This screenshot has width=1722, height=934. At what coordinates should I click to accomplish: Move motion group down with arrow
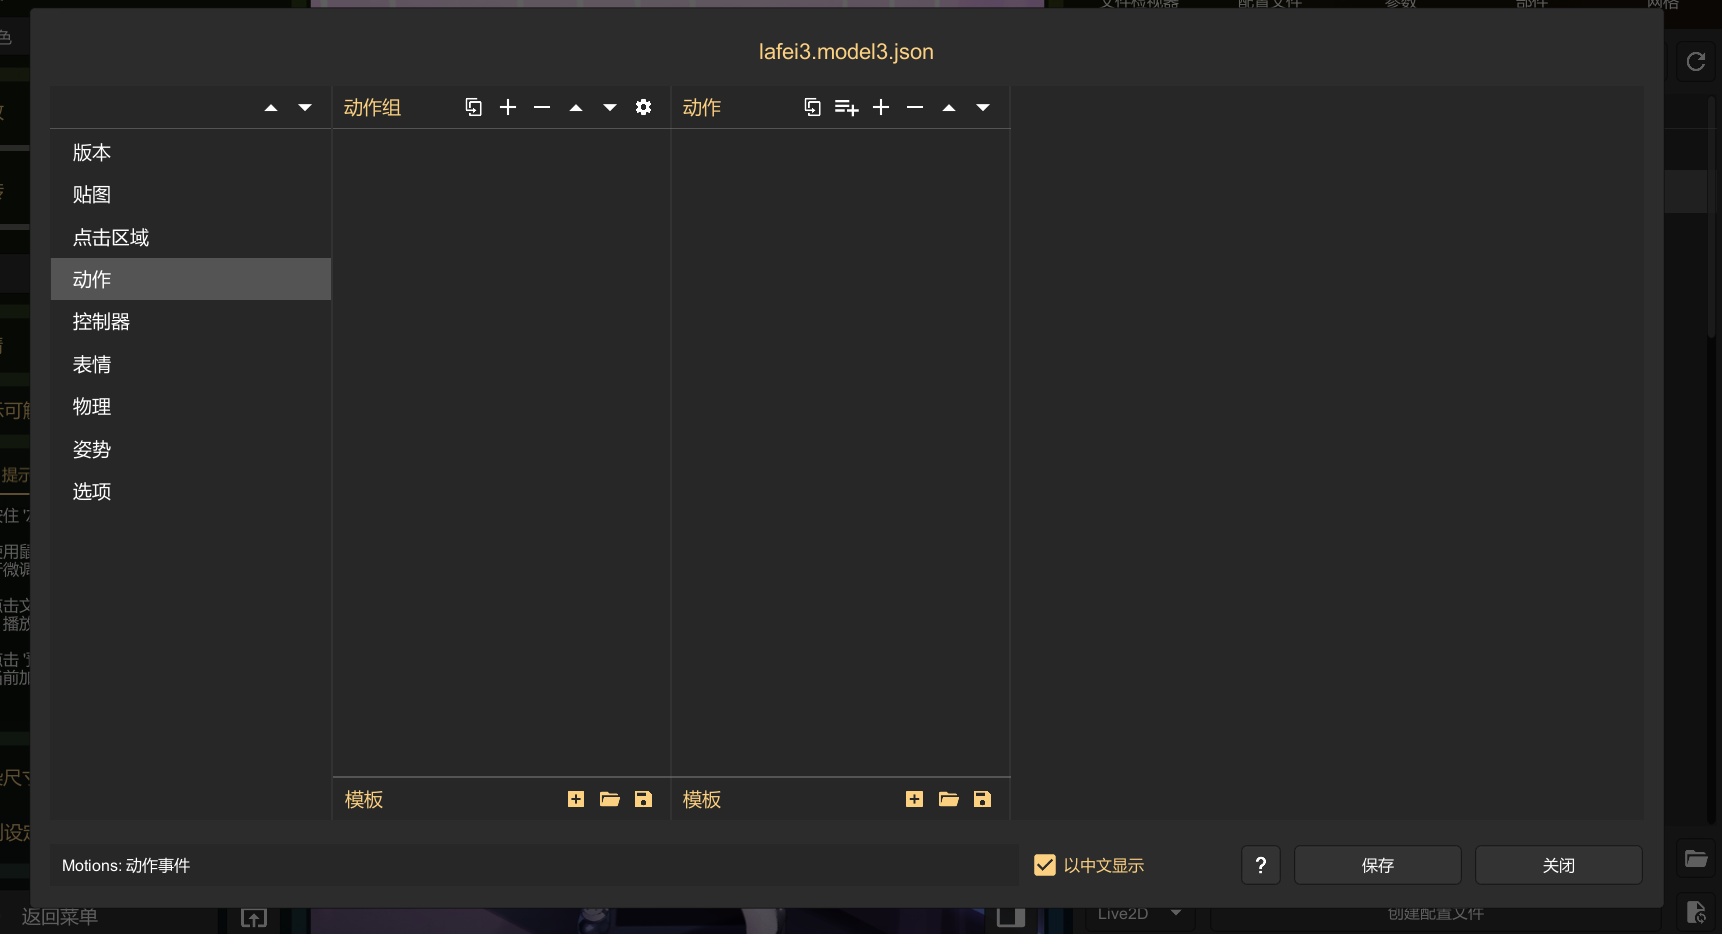tap(610, 108)
